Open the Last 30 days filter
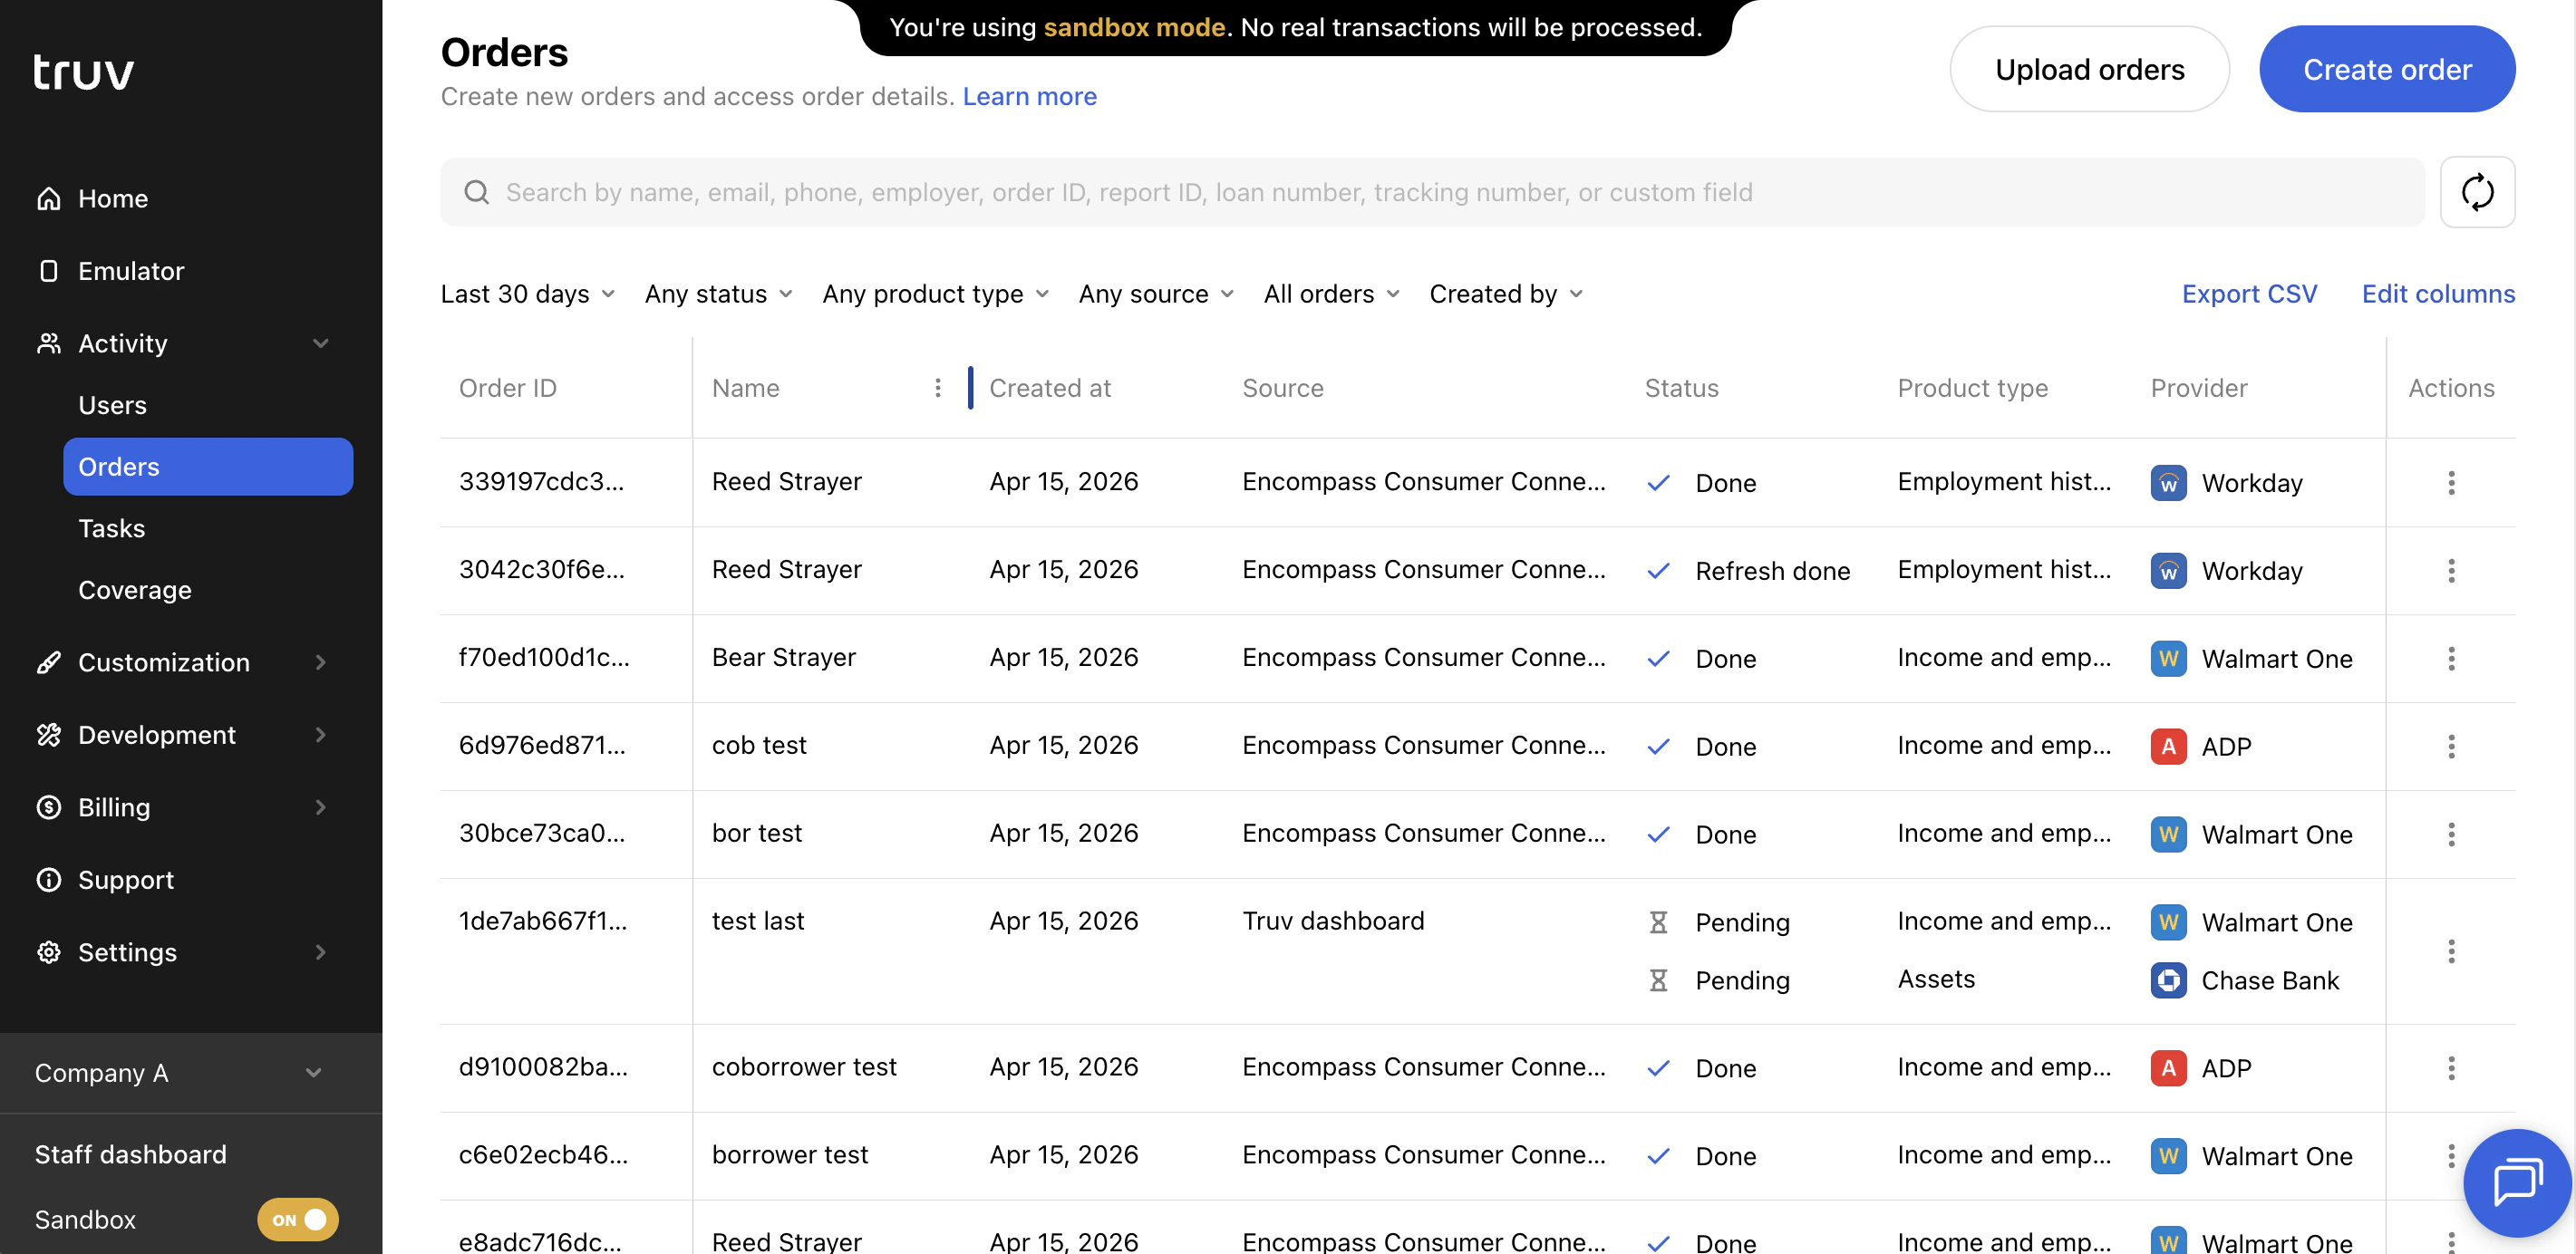The height and width of the screenshot is (1254, 2576). [x=528, y=294]
